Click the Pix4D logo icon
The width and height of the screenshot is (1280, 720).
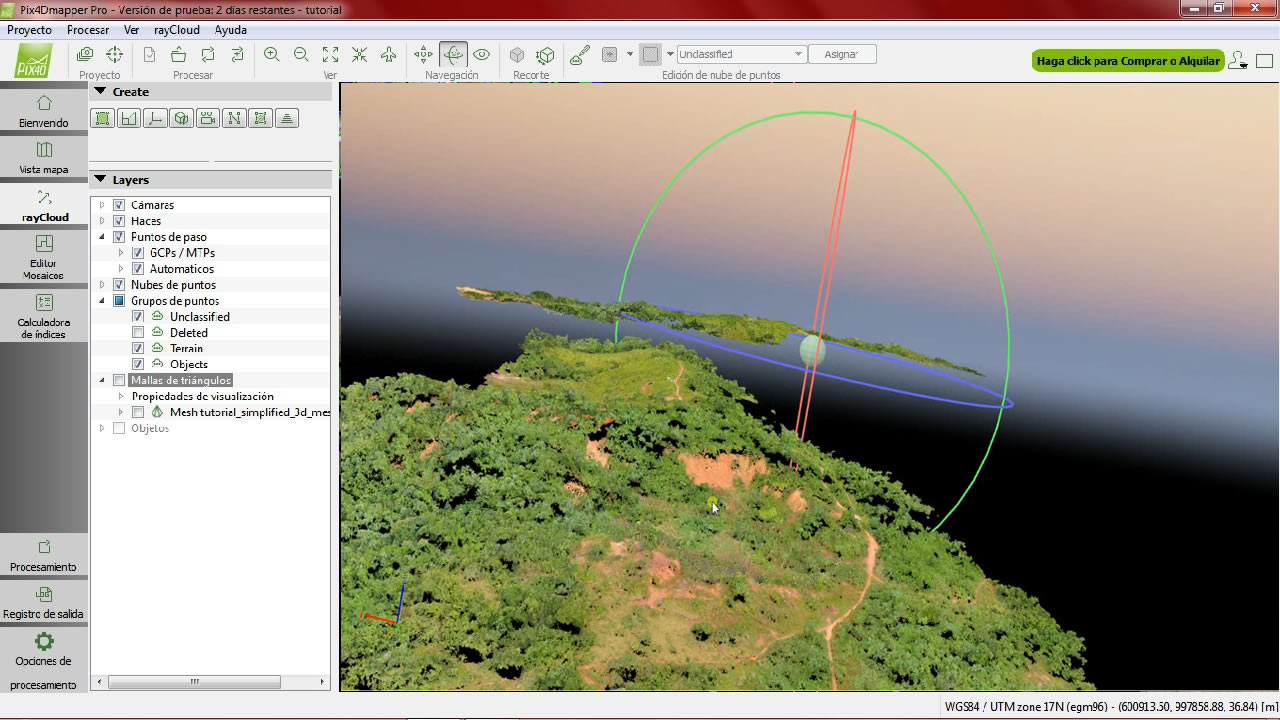pos(34,62)
